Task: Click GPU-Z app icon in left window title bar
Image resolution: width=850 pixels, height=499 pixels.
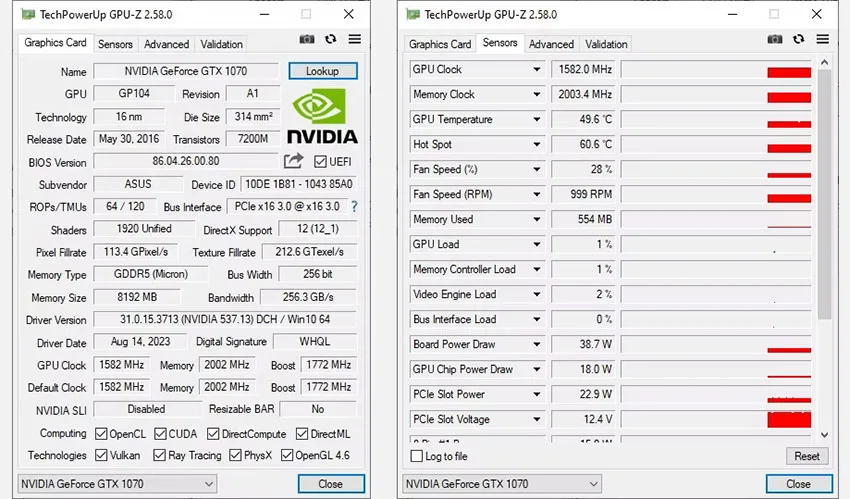Action: point(28,14)
